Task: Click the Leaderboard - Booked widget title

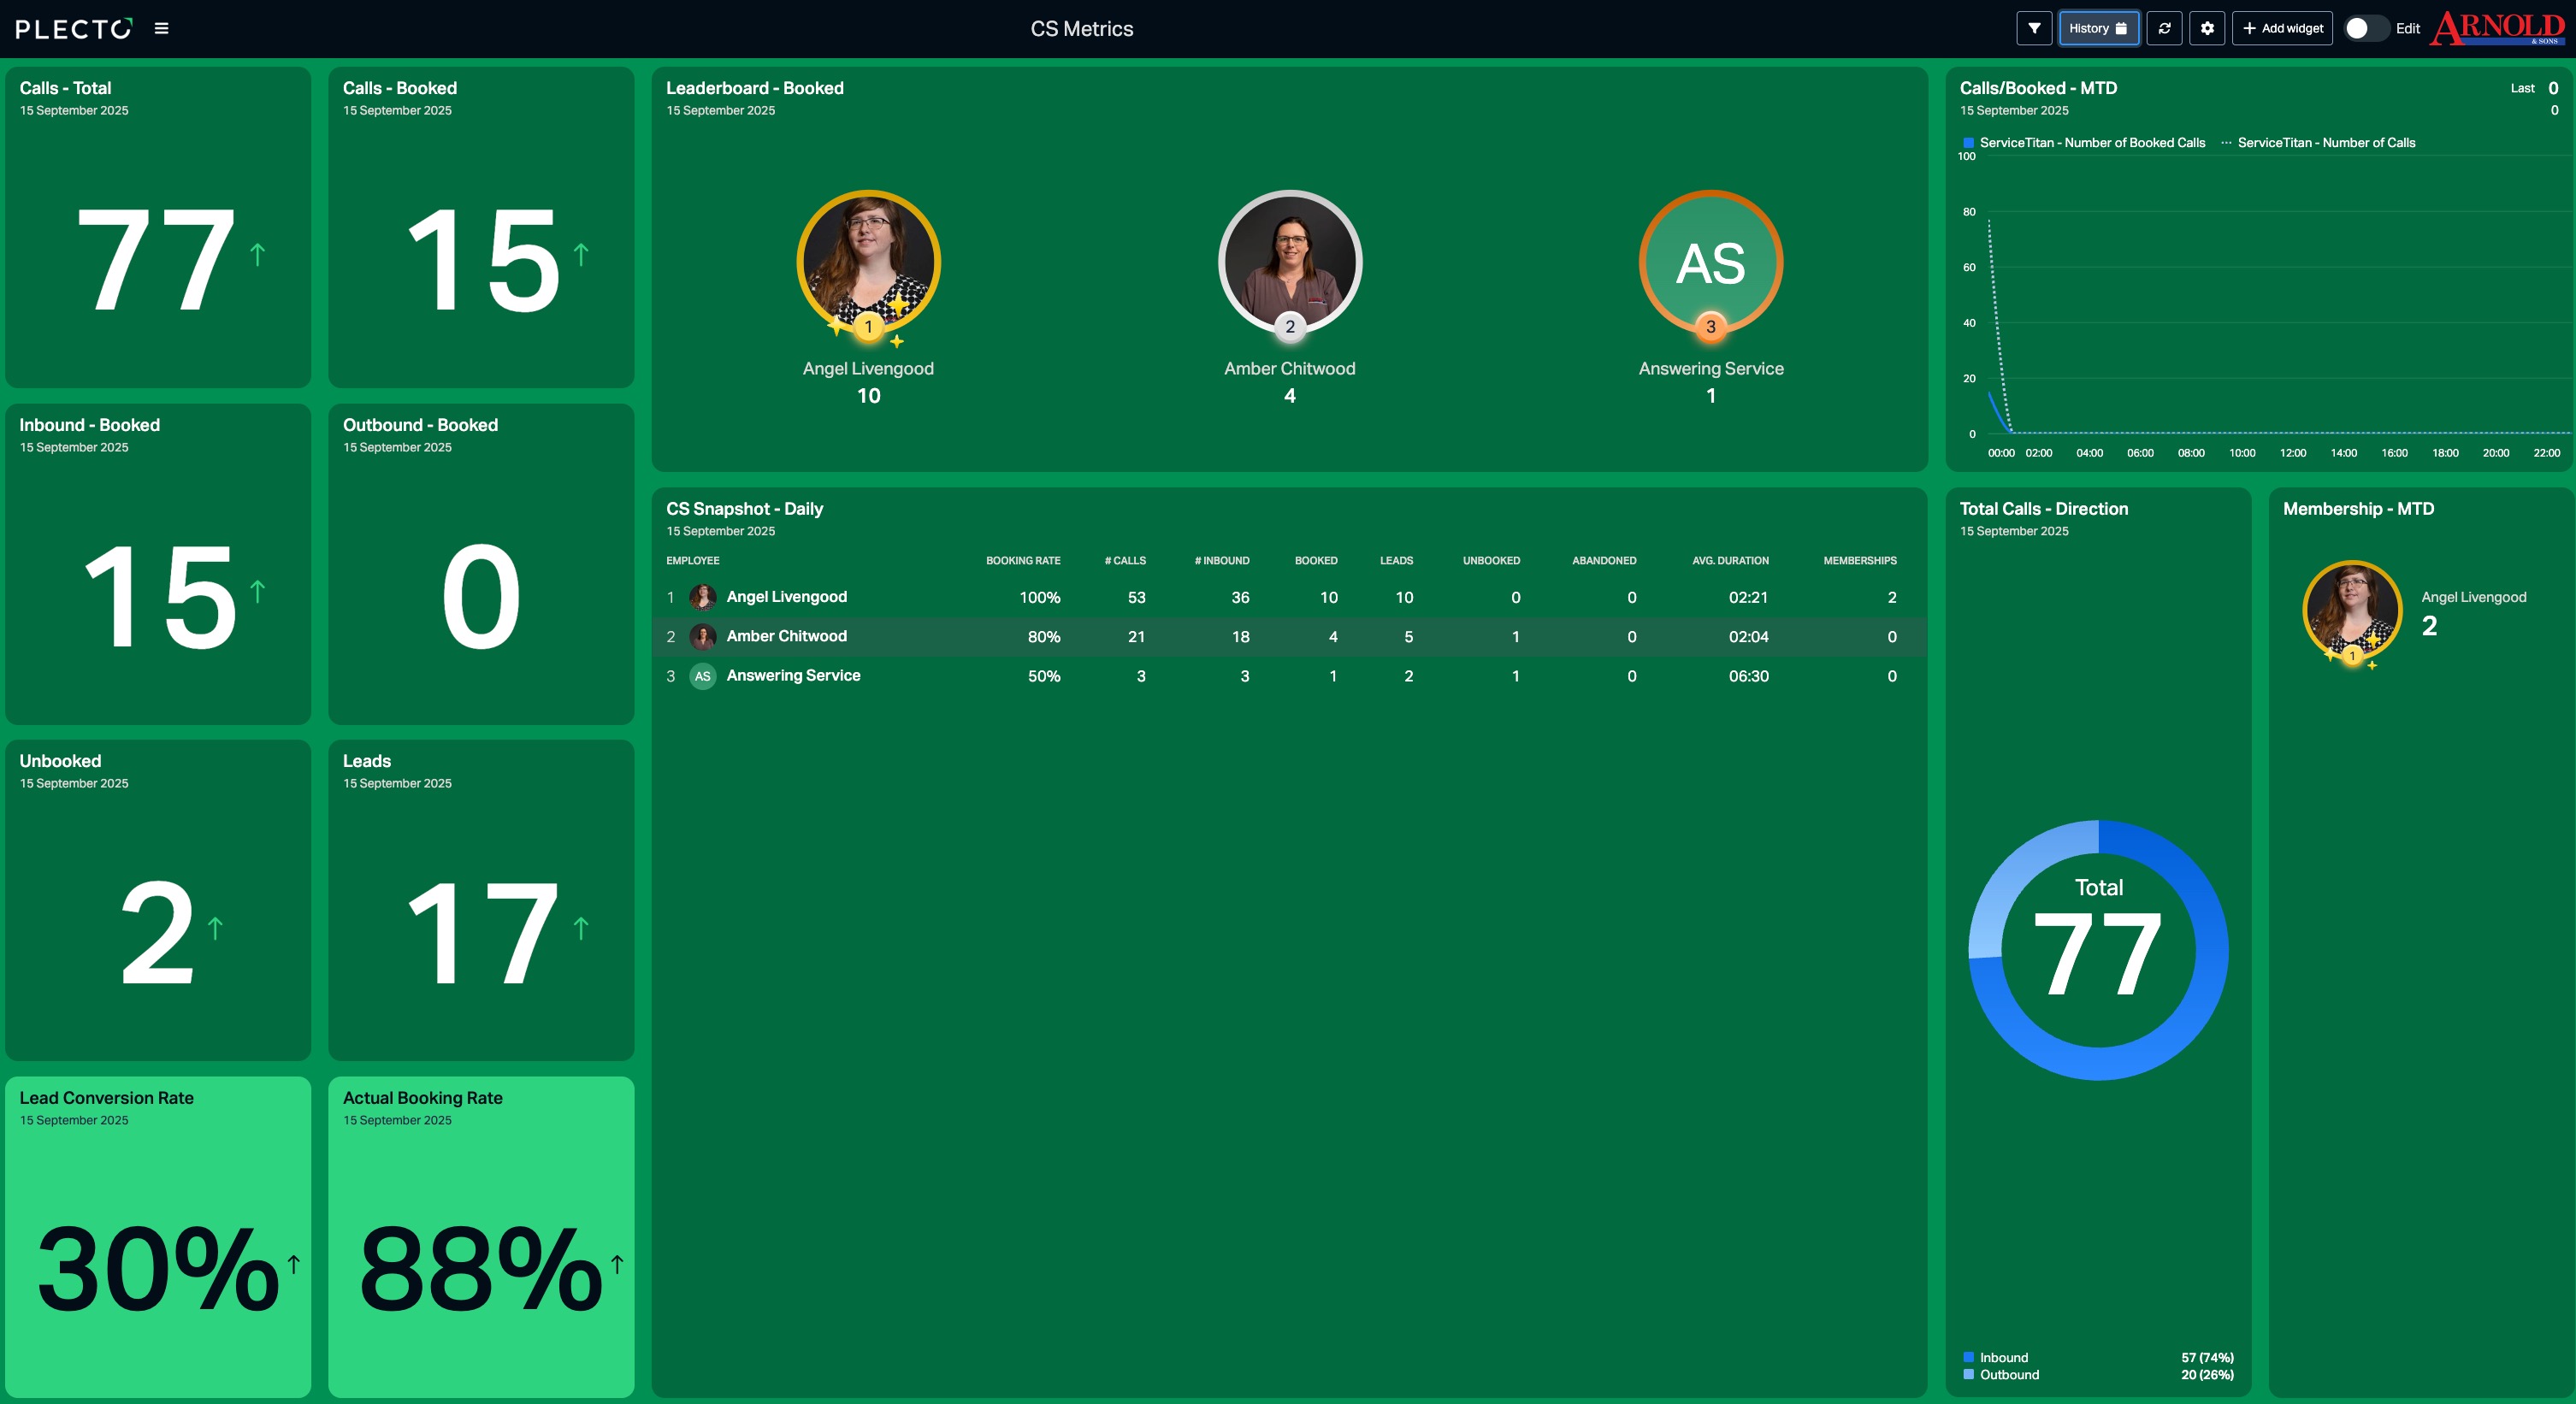Action: [755, 88]
